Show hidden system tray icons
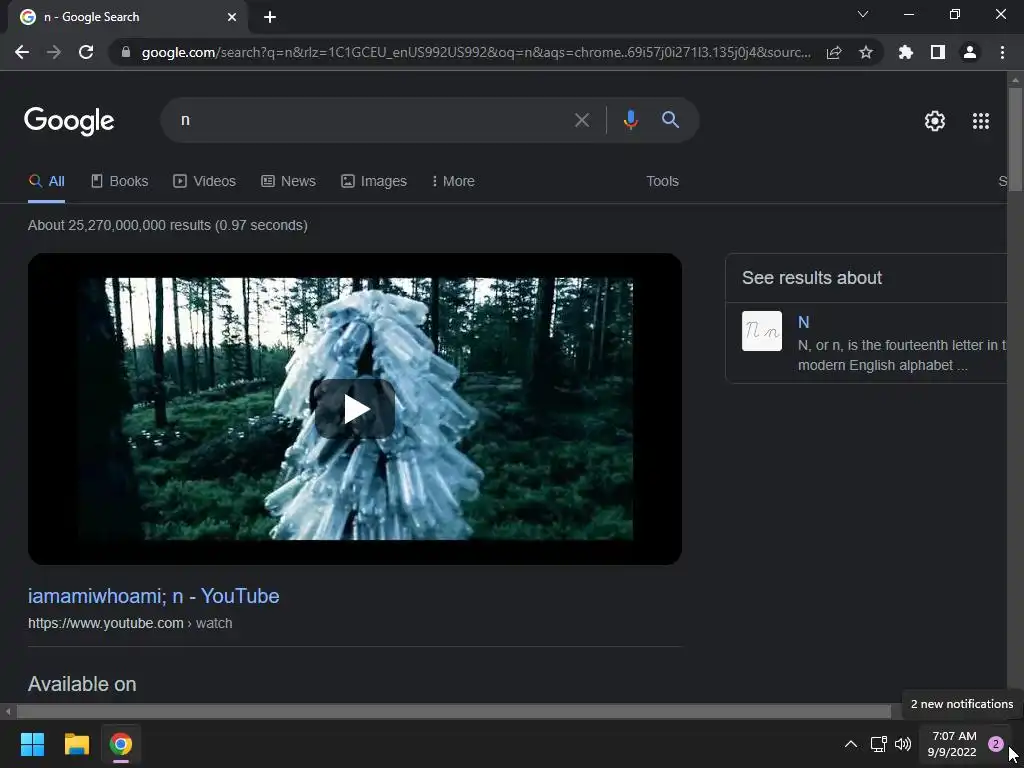1024x768 pixels. click(850, 744)
